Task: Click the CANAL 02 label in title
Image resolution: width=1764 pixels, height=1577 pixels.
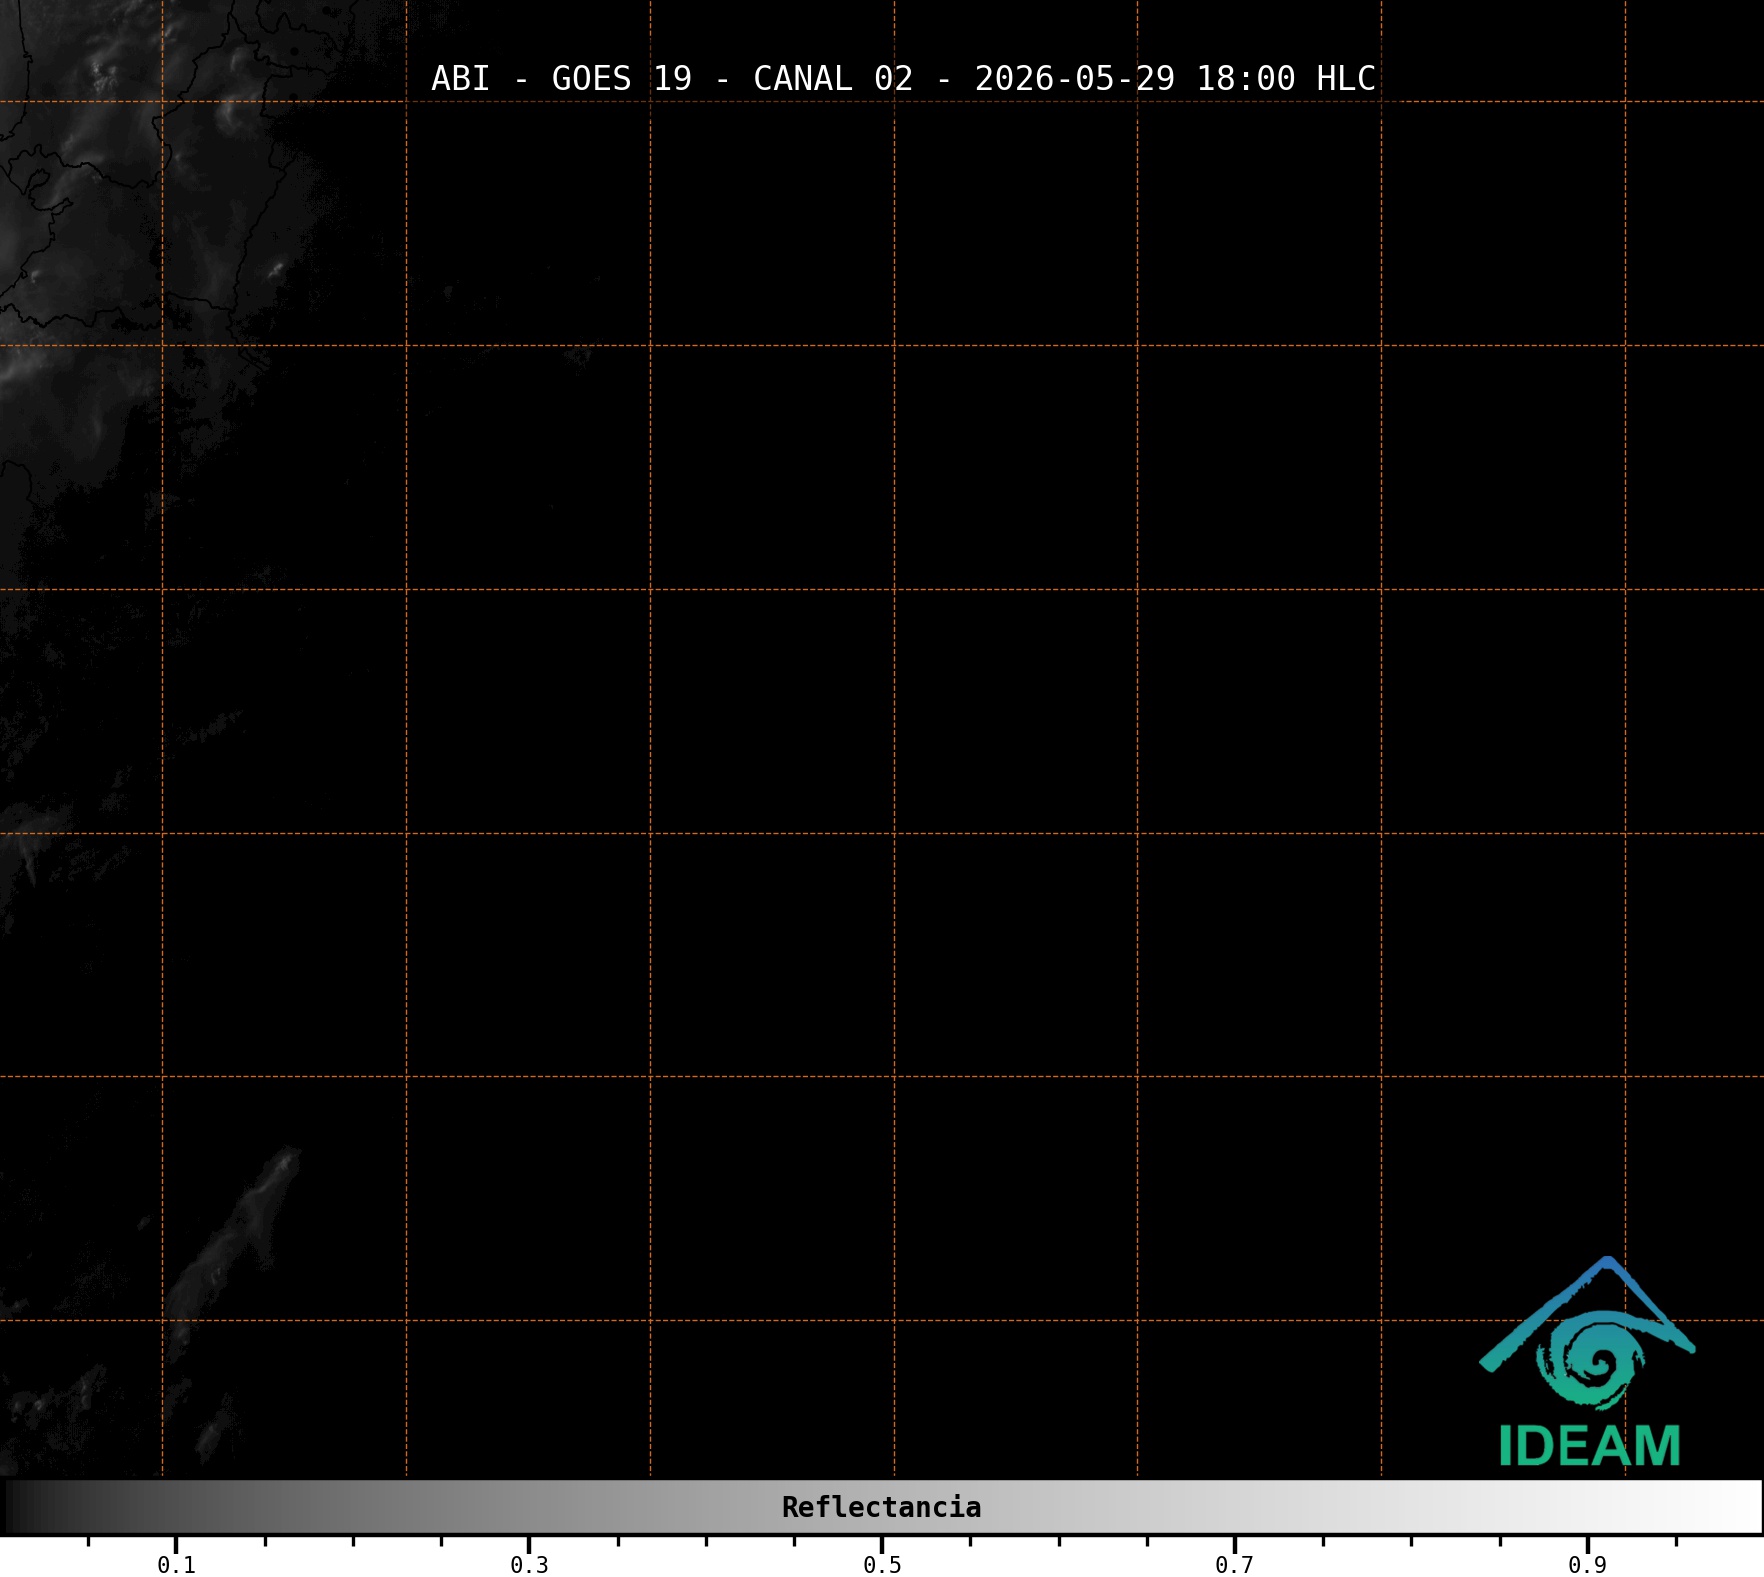Action: pyautogui.click(x=833, y=78)
